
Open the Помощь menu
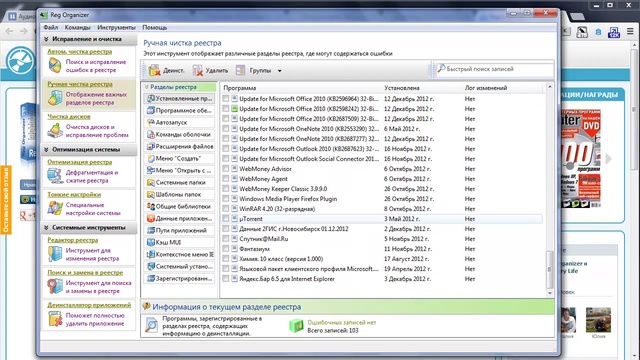point(155,27)
